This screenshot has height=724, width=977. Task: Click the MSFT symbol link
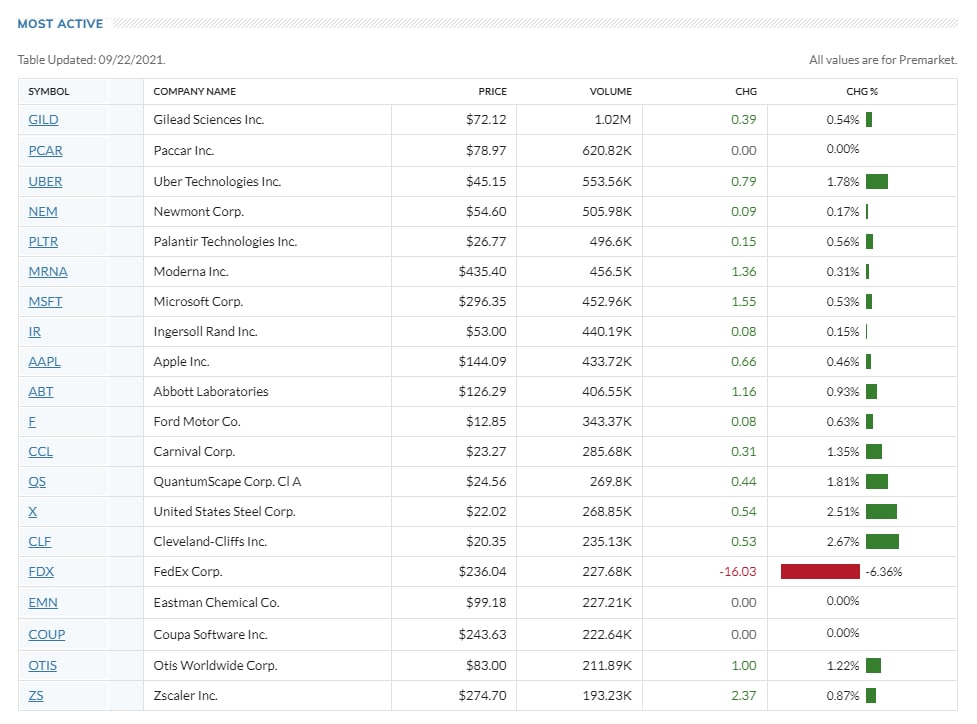click(x=45, y=302)
